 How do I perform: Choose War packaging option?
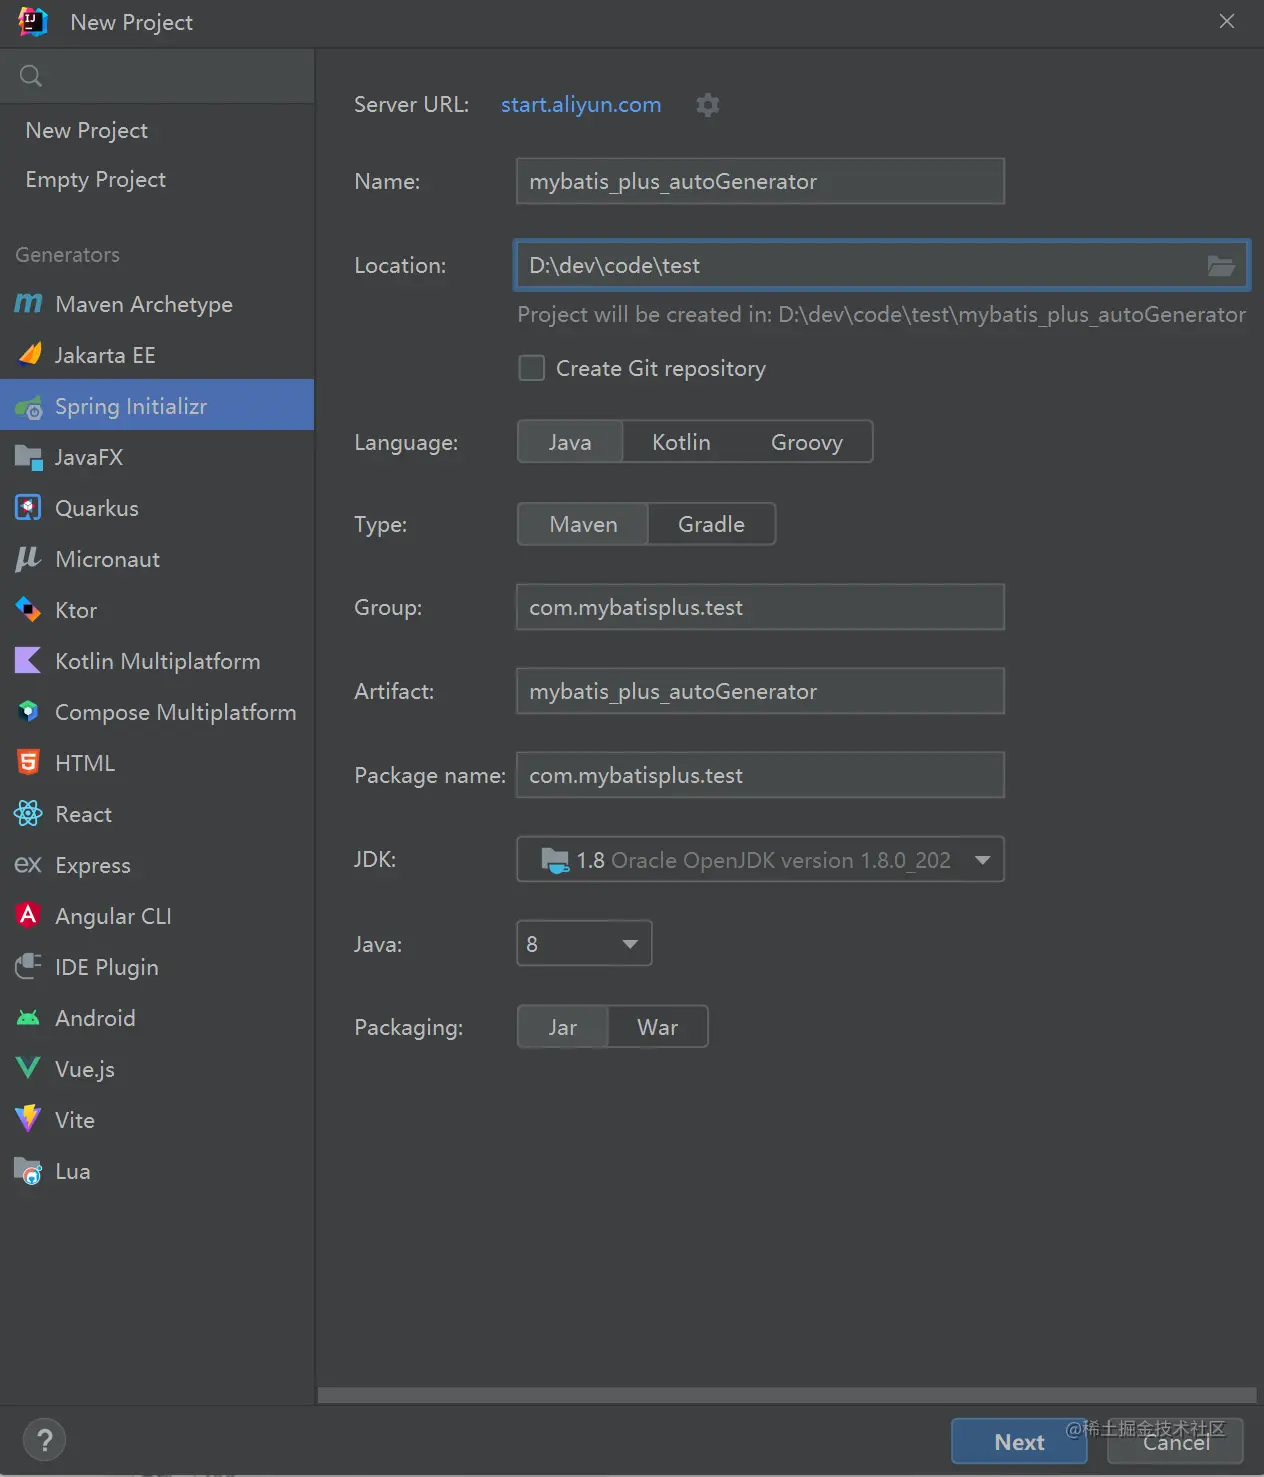[657, 1028]
